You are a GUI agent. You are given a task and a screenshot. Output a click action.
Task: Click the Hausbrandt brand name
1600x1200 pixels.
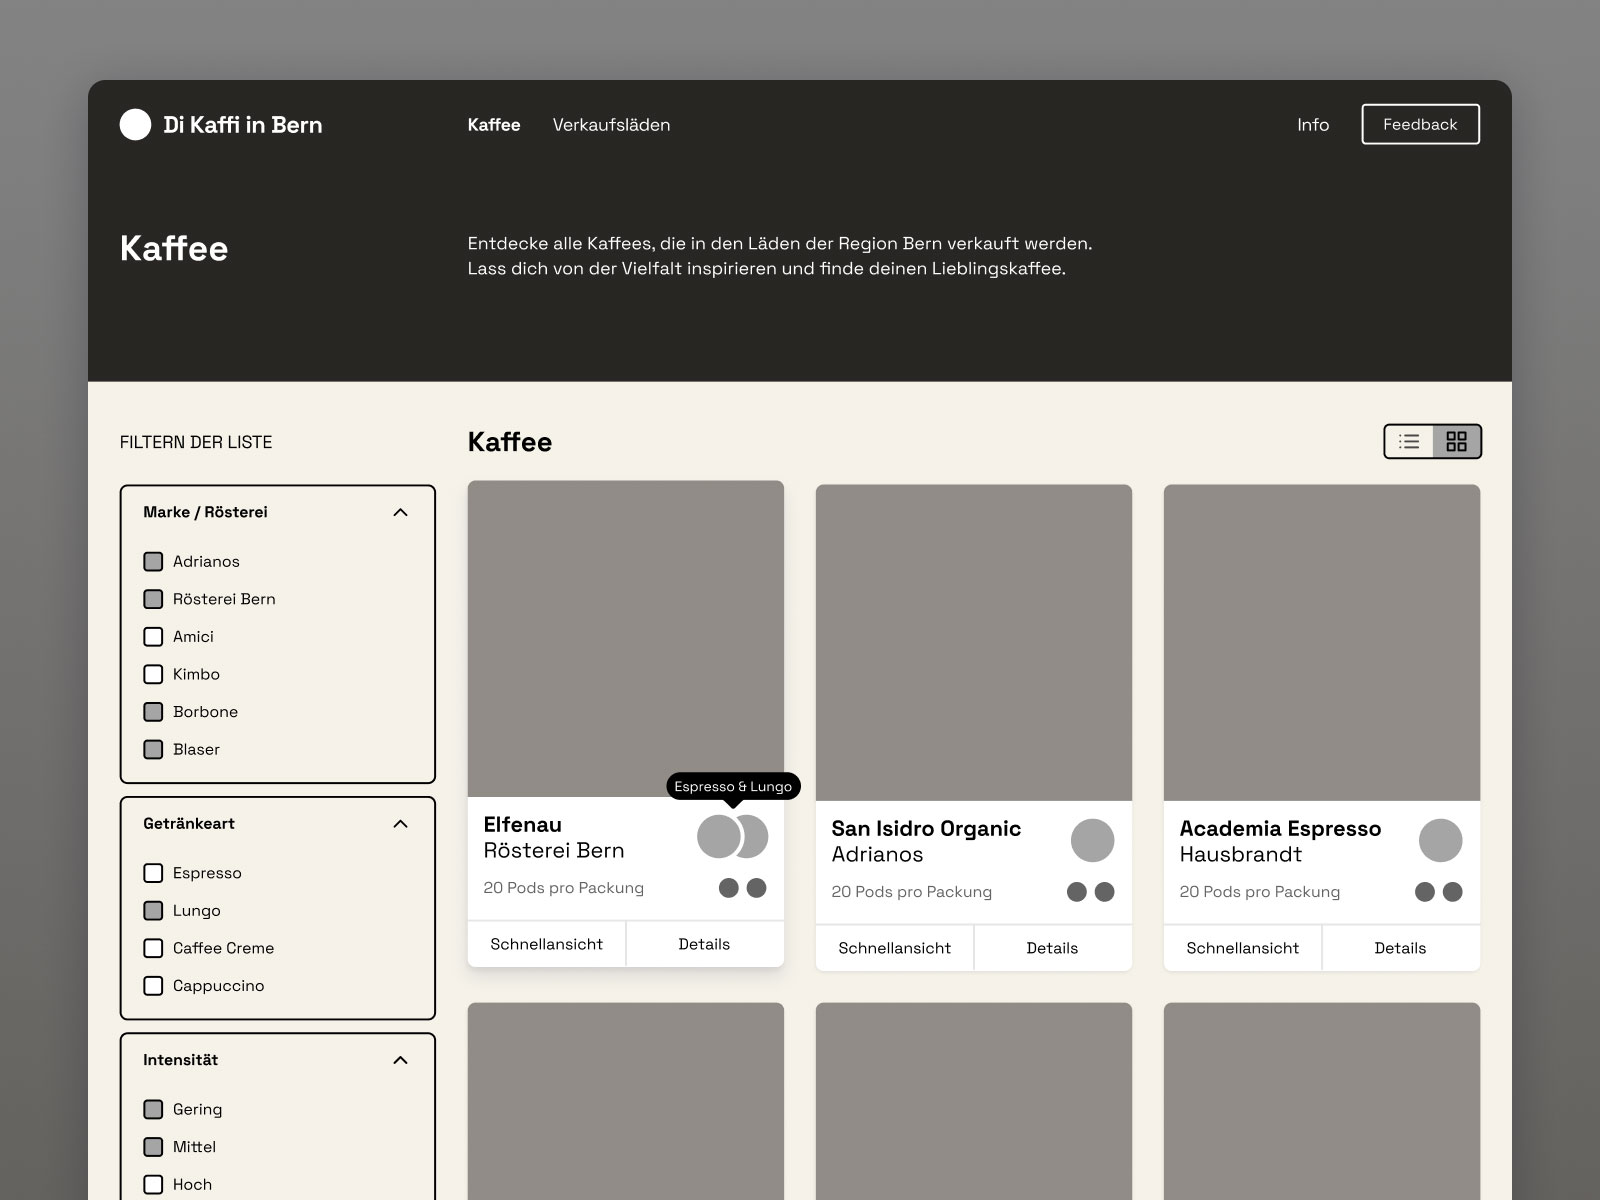tap(1240, 855)
